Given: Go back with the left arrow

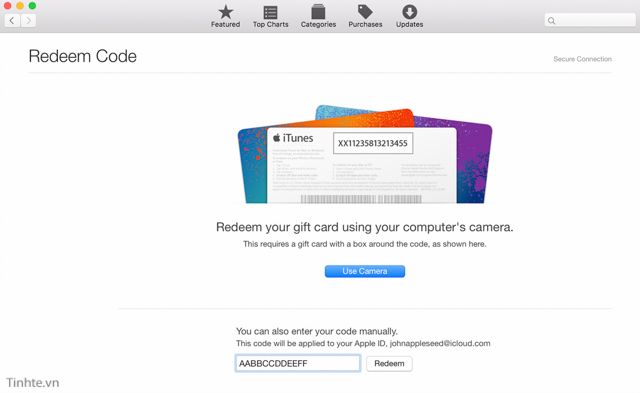Looking at the screenshot, I should point(12,20).
